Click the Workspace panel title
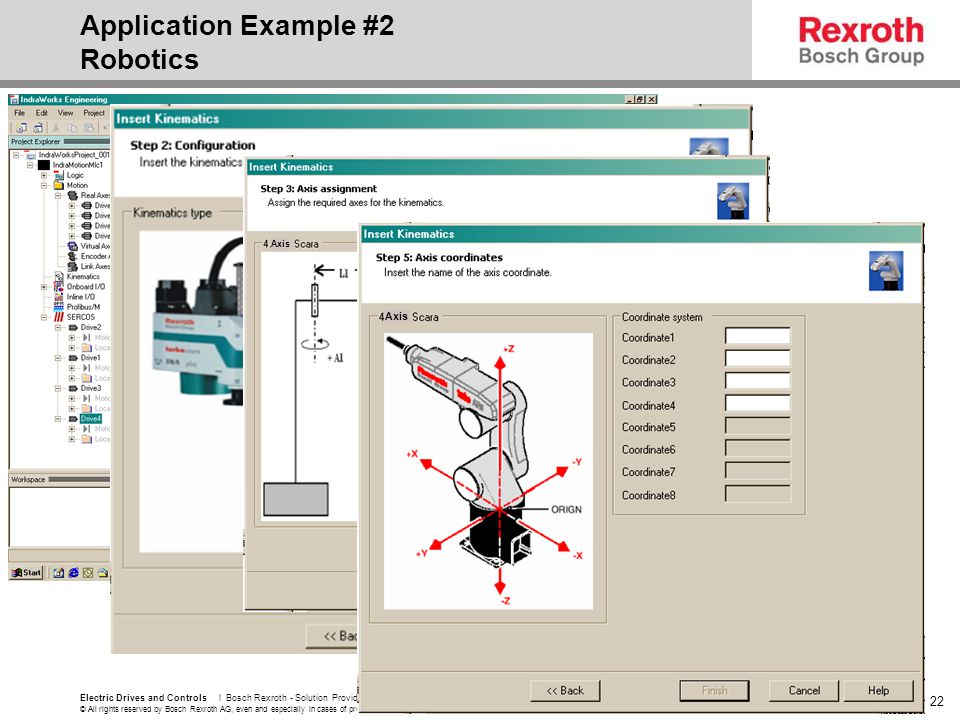This screenshot has width=960, height=720. [28, 480]
